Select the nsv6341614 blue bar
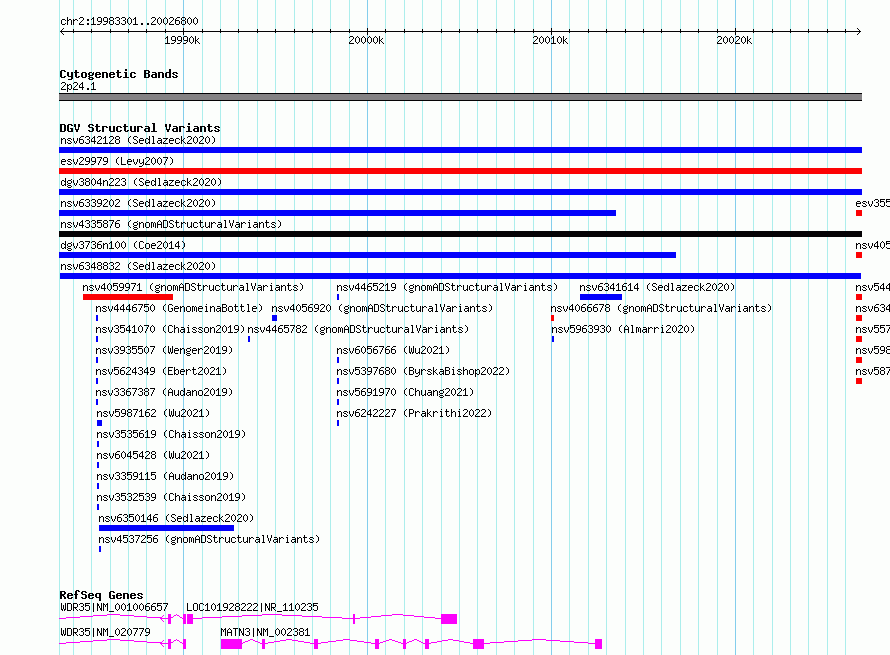The height and width of the screenshot is (655, 890). (601, 297)
